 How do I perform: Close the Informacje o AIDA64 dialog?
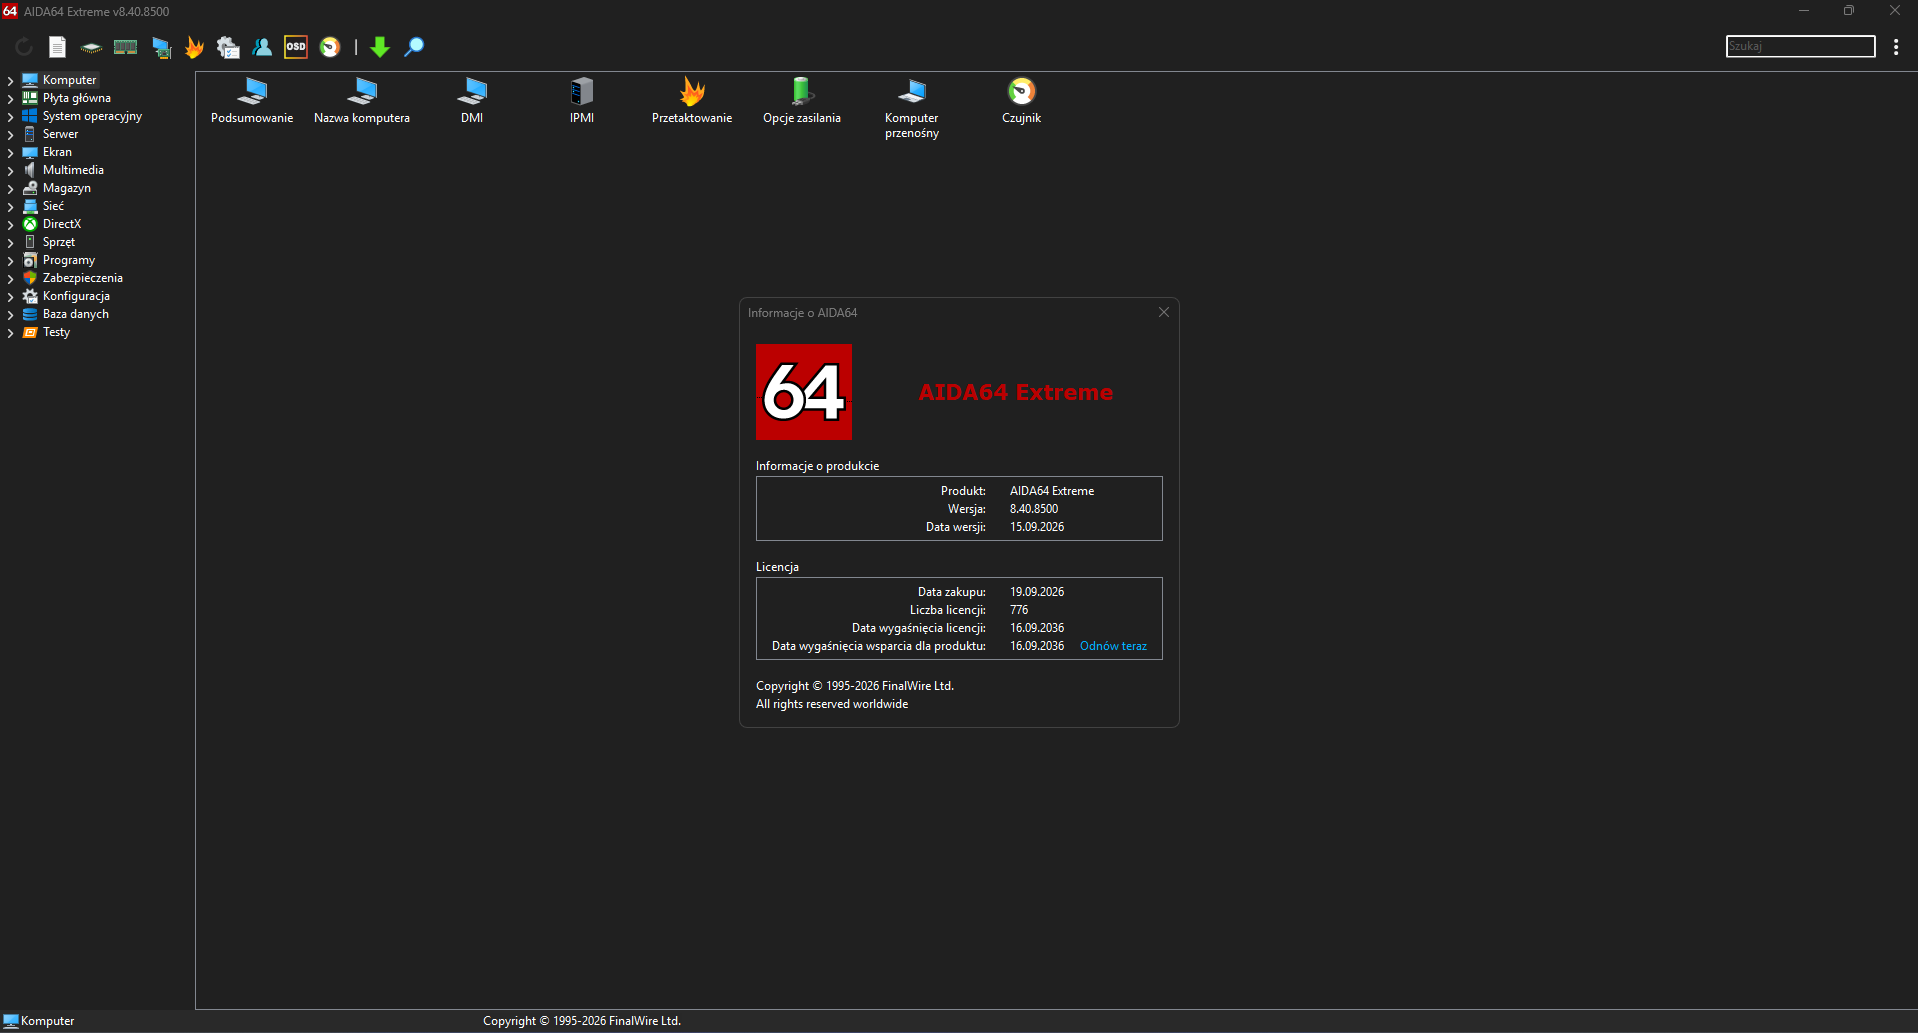(x=1164, y=312)
